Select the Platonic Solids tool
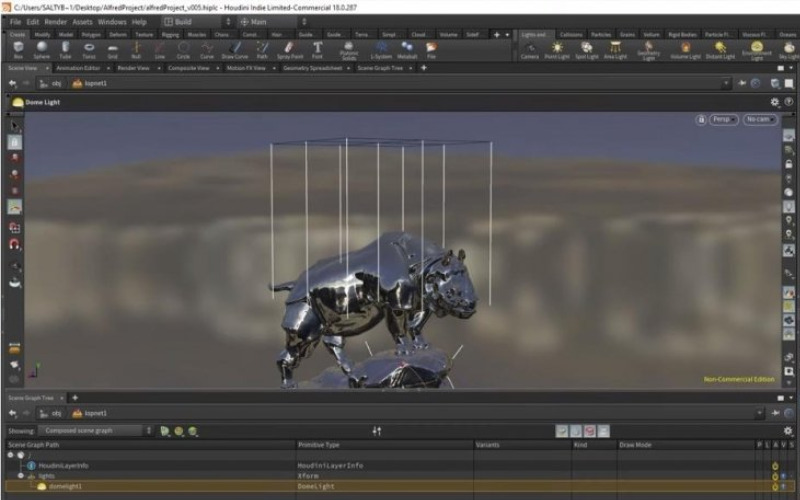 coord(349,51)
